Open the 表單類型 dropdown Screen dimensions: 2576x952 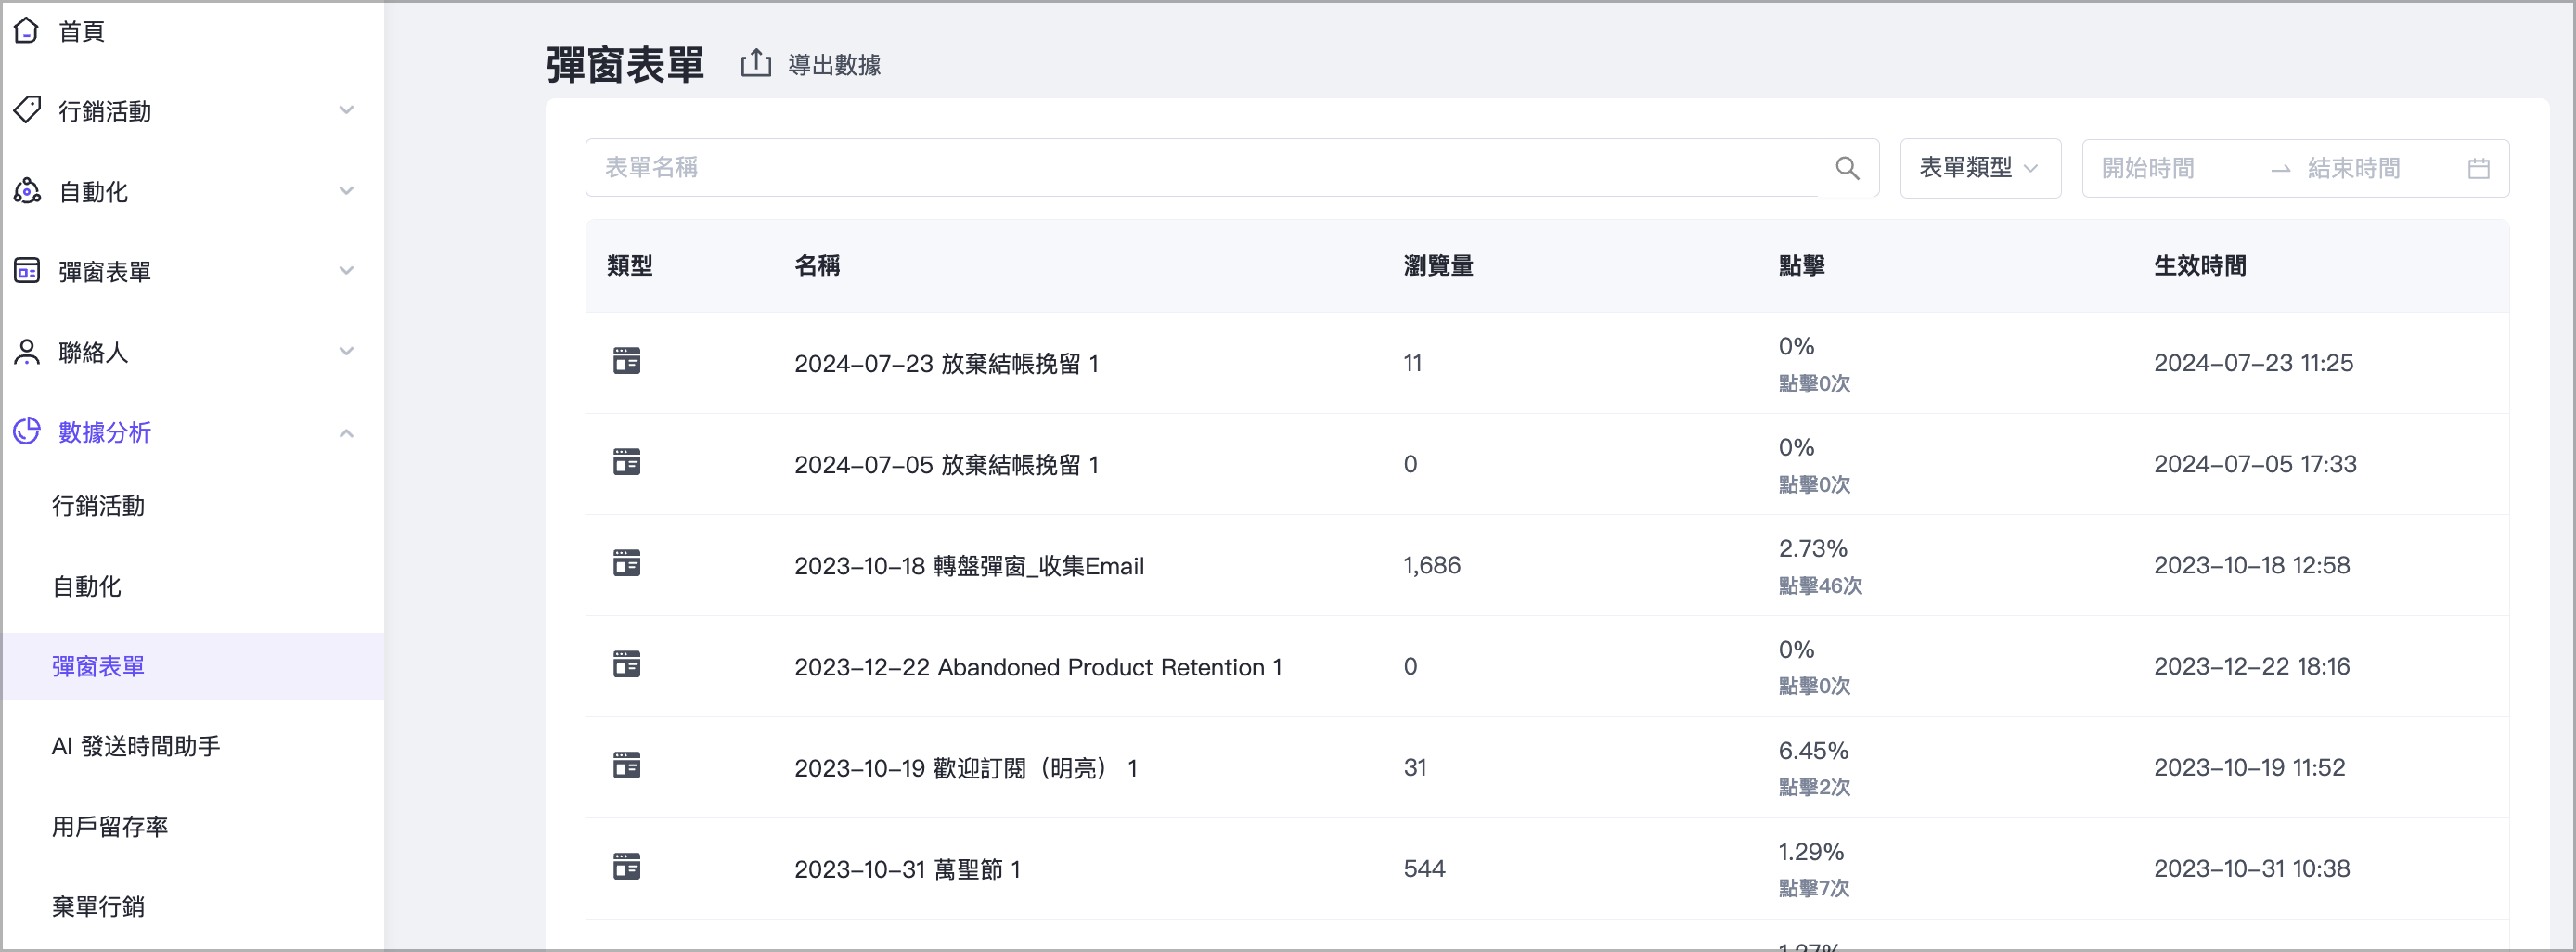click(1979, 168)
